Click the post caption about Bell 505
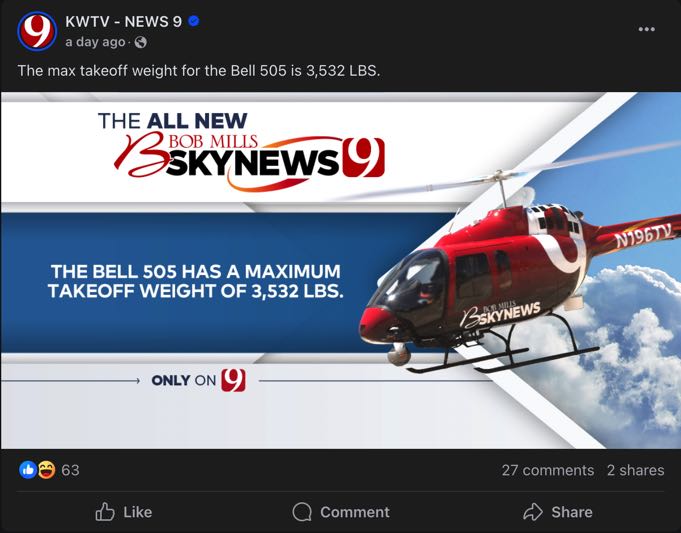Image resolution: width=681 pixels, height=533 pixels. (199, 70)
